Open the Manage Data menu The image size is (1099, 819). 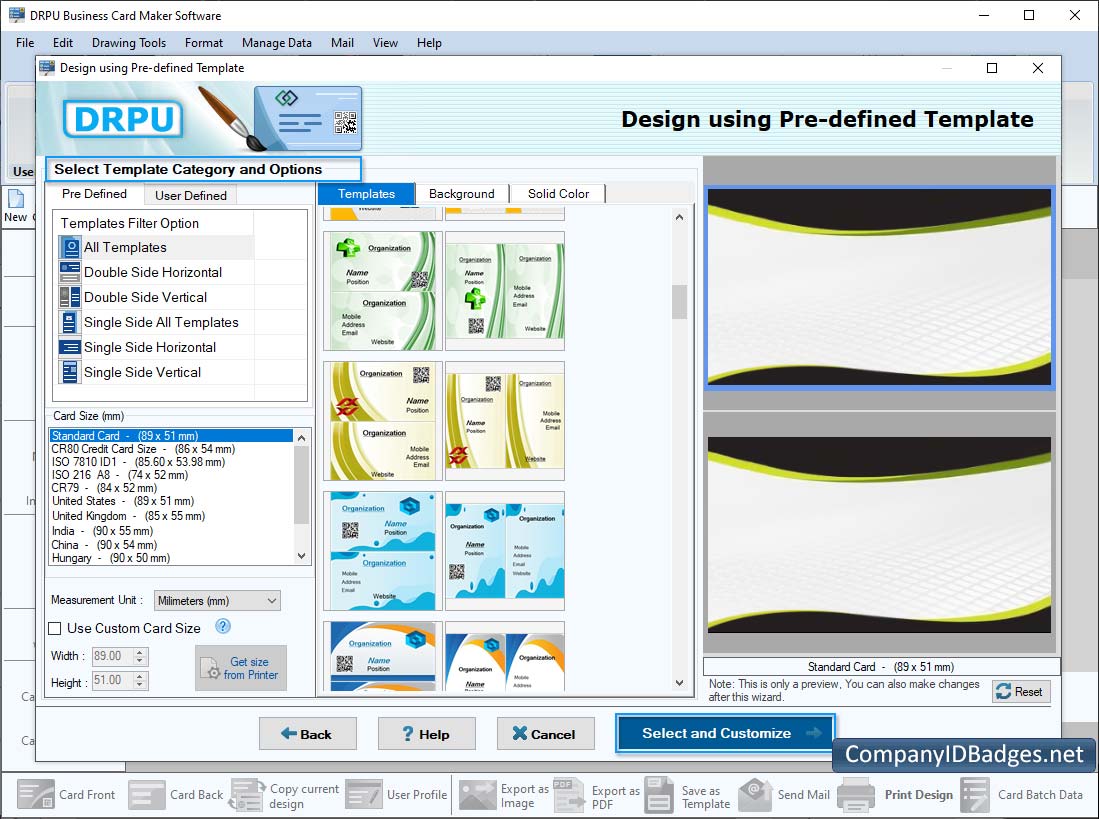click(x=277, y=43)
